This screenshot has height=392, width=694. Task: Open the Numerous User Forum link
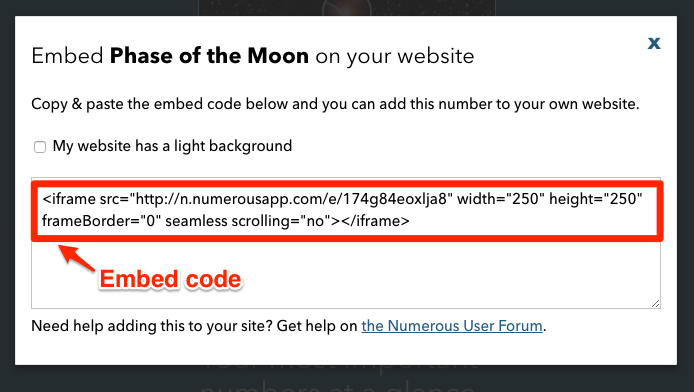point(452,326)
